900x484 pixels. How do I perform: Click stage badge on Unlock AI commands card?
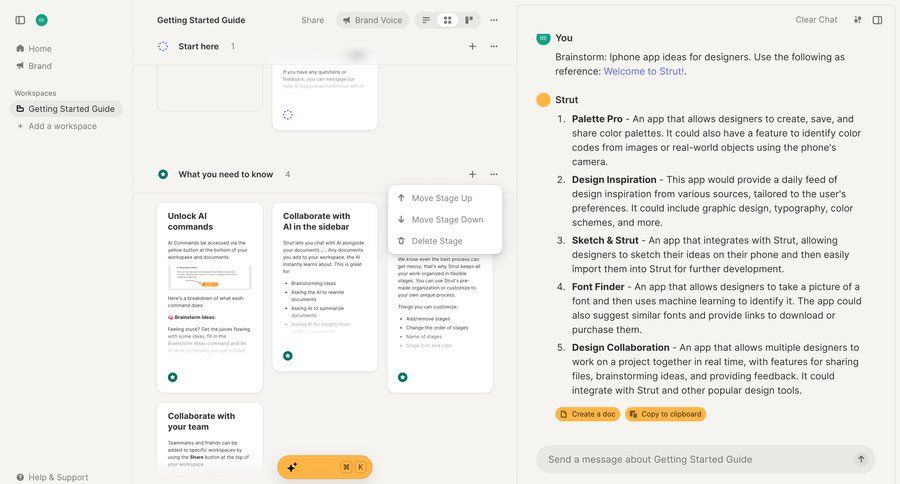[x=173, y=377]
